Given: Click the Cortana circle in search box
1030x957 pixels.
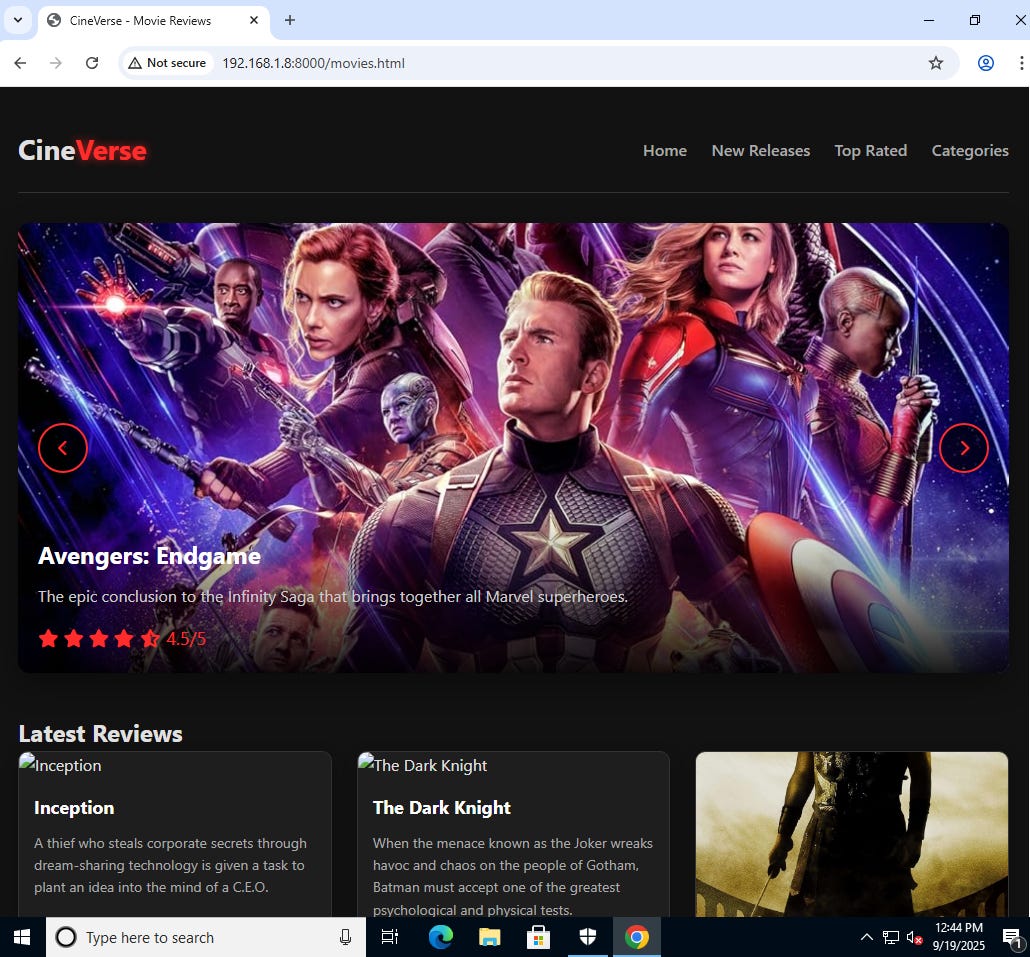Looking at the screenshot, I should pos(66,937).
